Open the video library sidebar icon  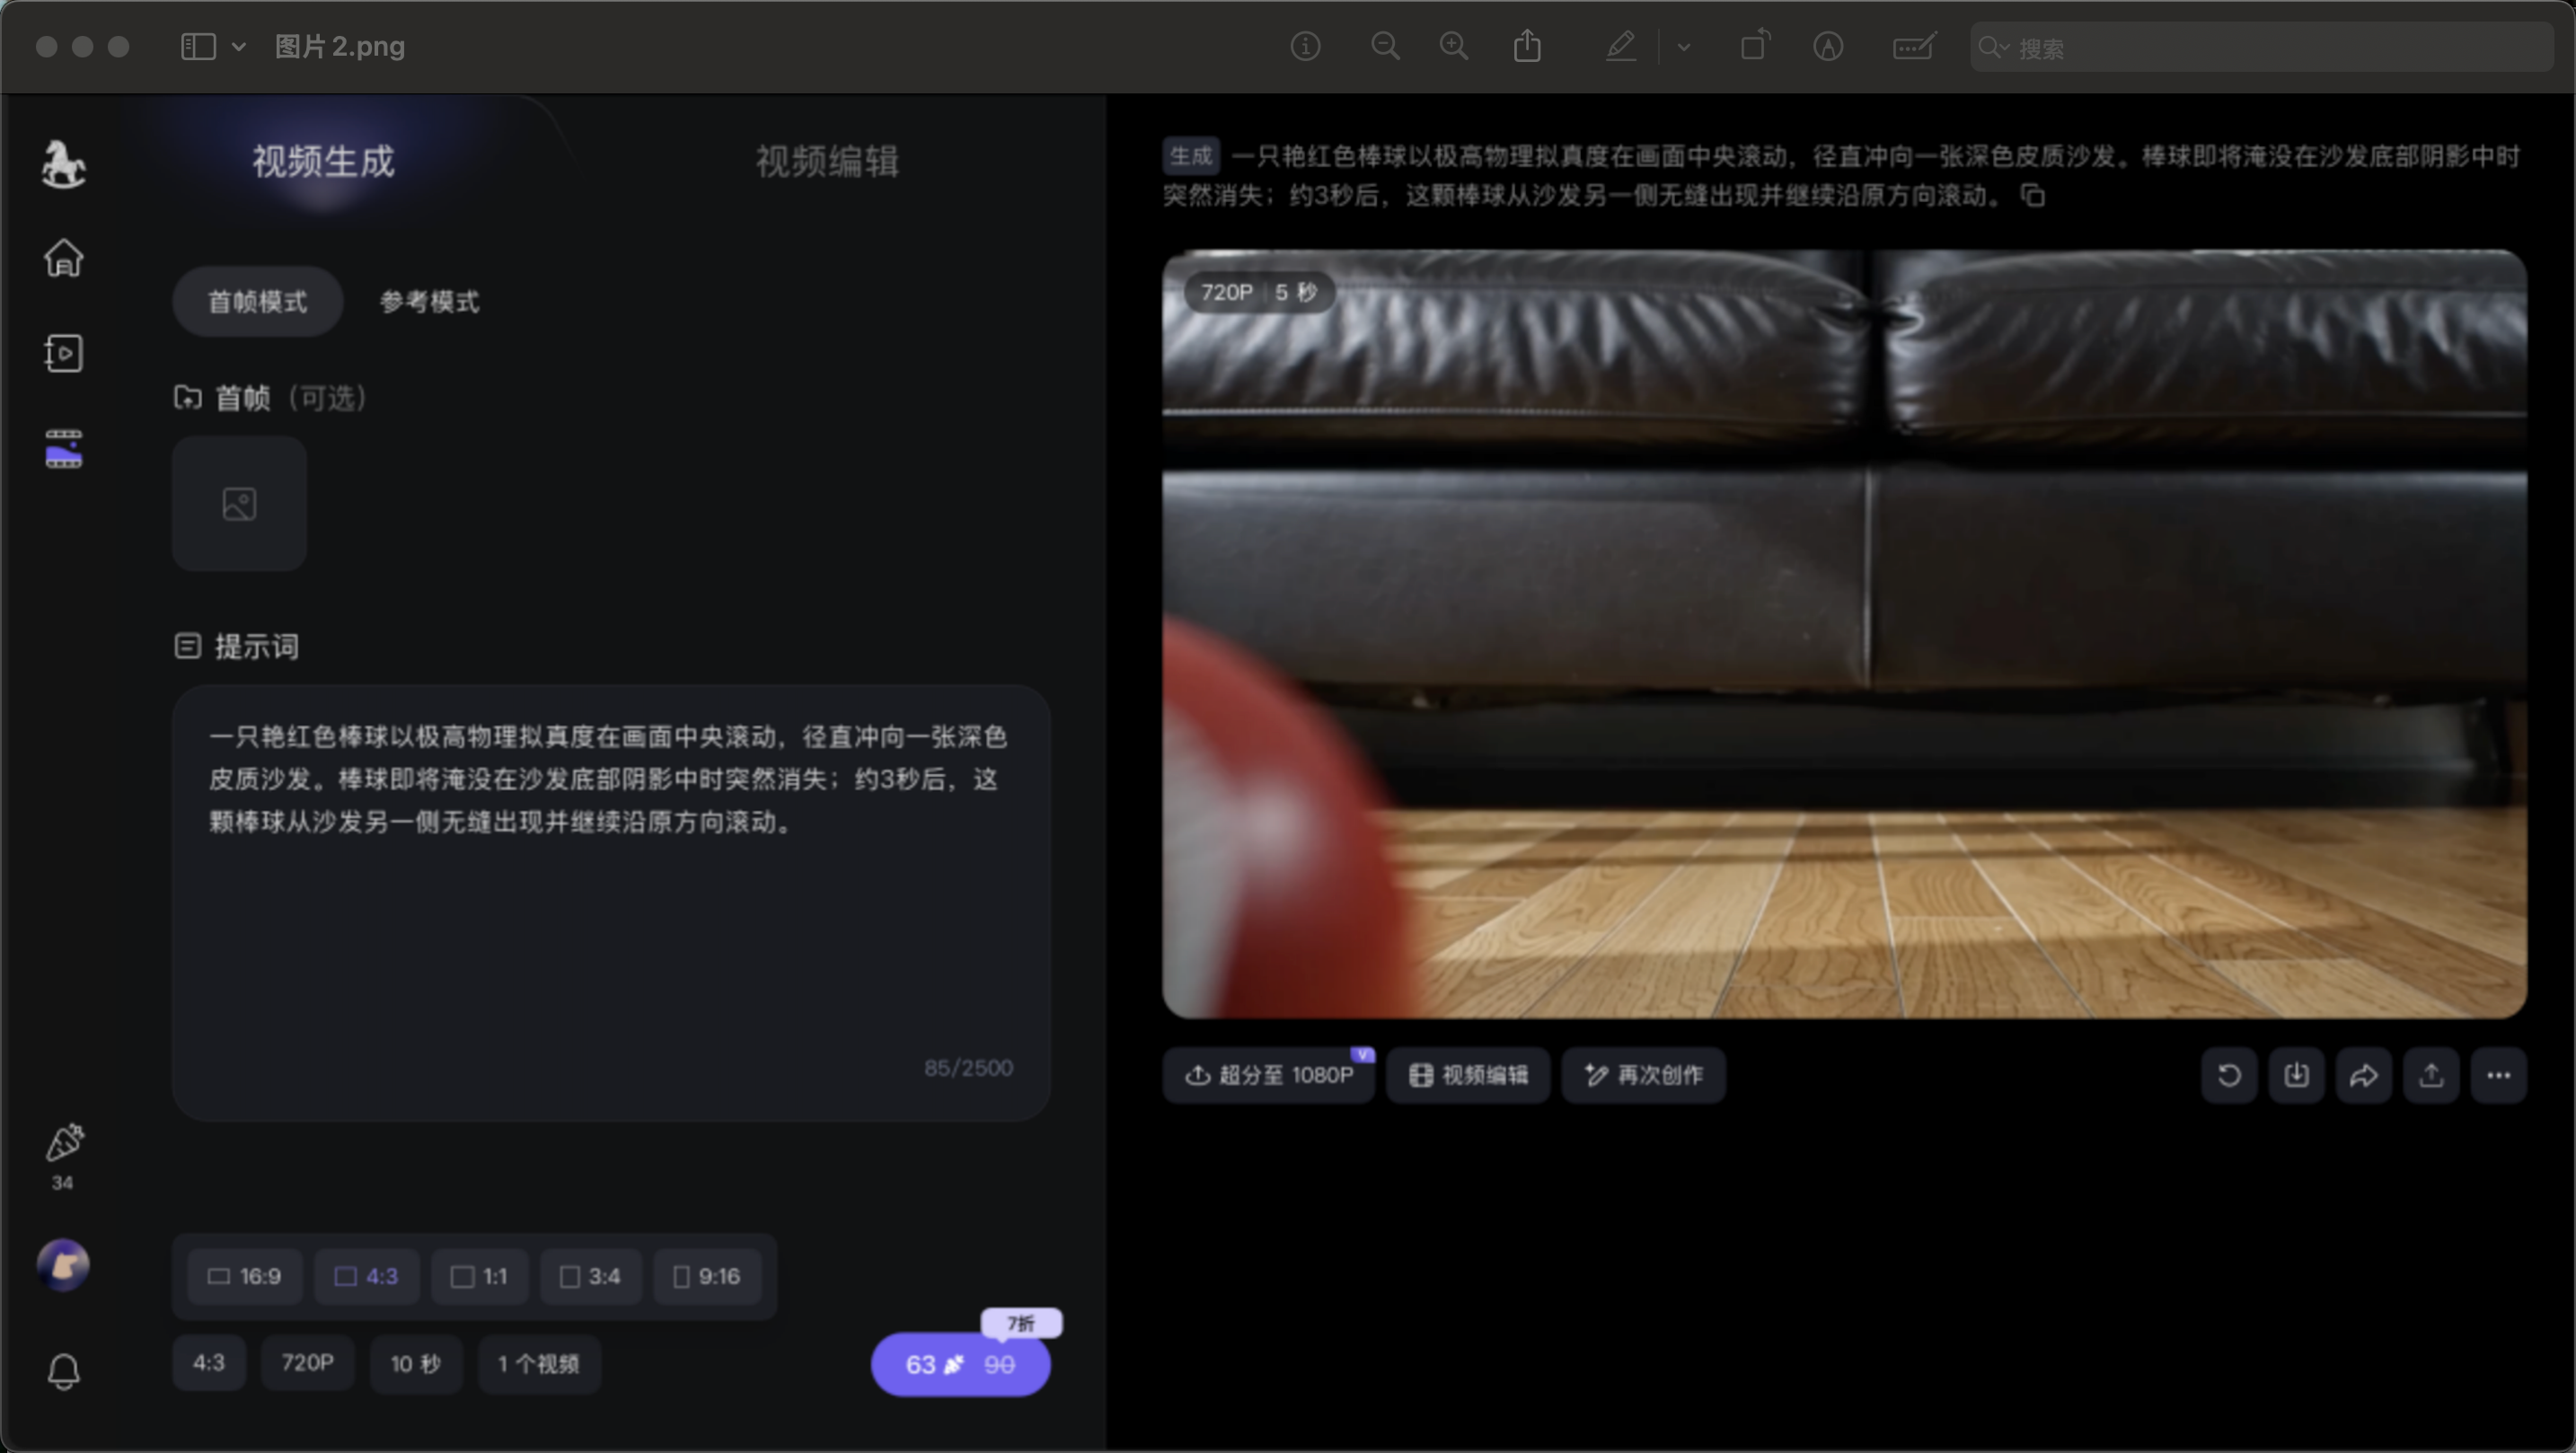pos(63,353)
